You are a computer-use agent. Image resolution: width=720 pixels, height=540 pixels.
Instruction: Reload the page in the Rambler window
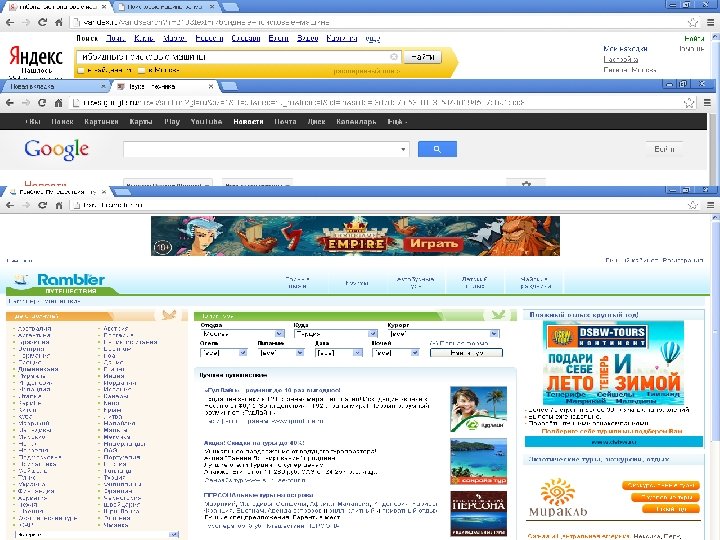[42, 205]
